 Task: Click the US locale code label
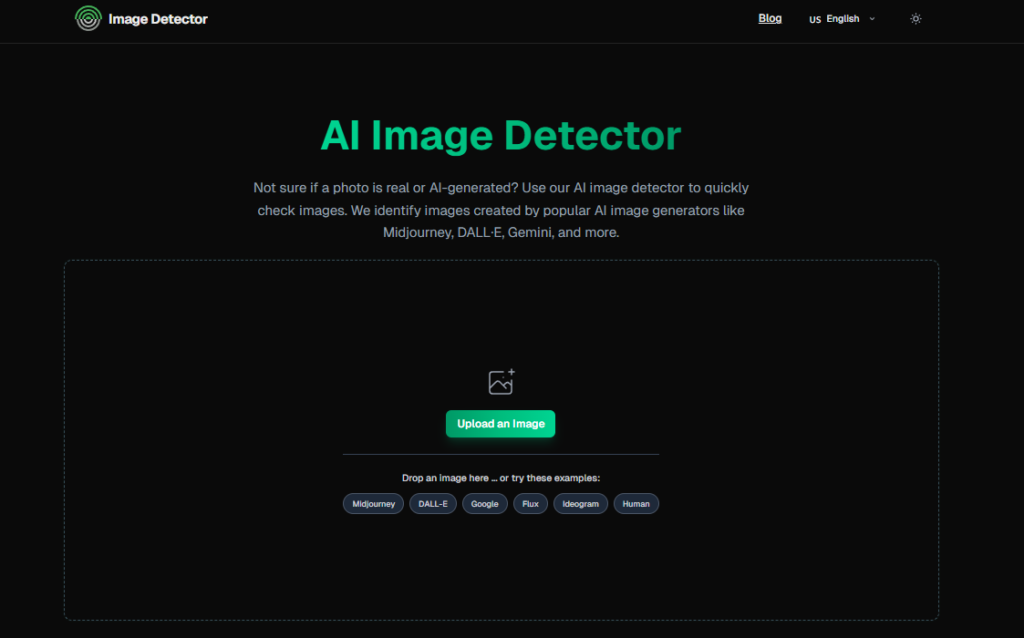pos(815,19)
